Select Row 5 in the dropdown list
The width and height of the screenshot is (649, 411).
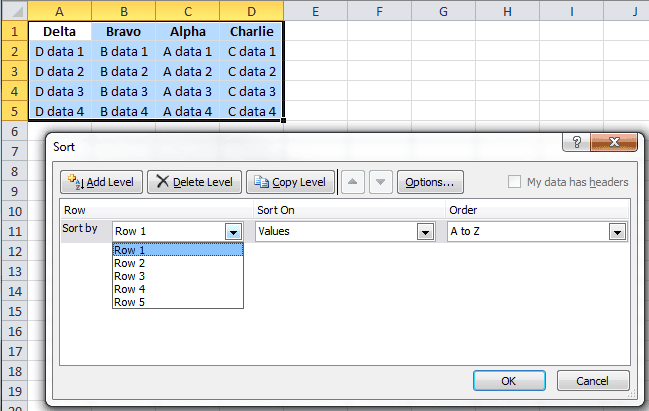pyautogui.click(x=178, y=302)
